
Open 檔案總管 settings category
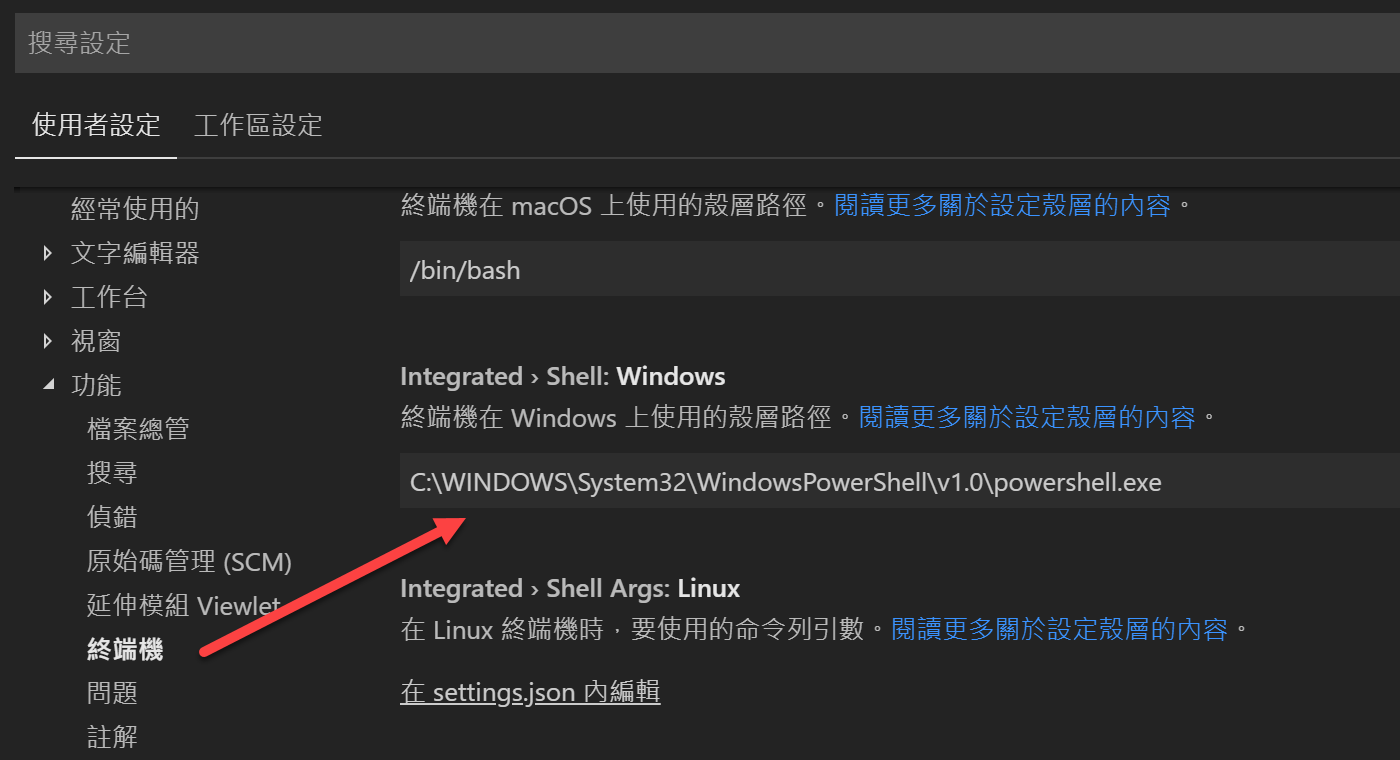pos(138,429)
